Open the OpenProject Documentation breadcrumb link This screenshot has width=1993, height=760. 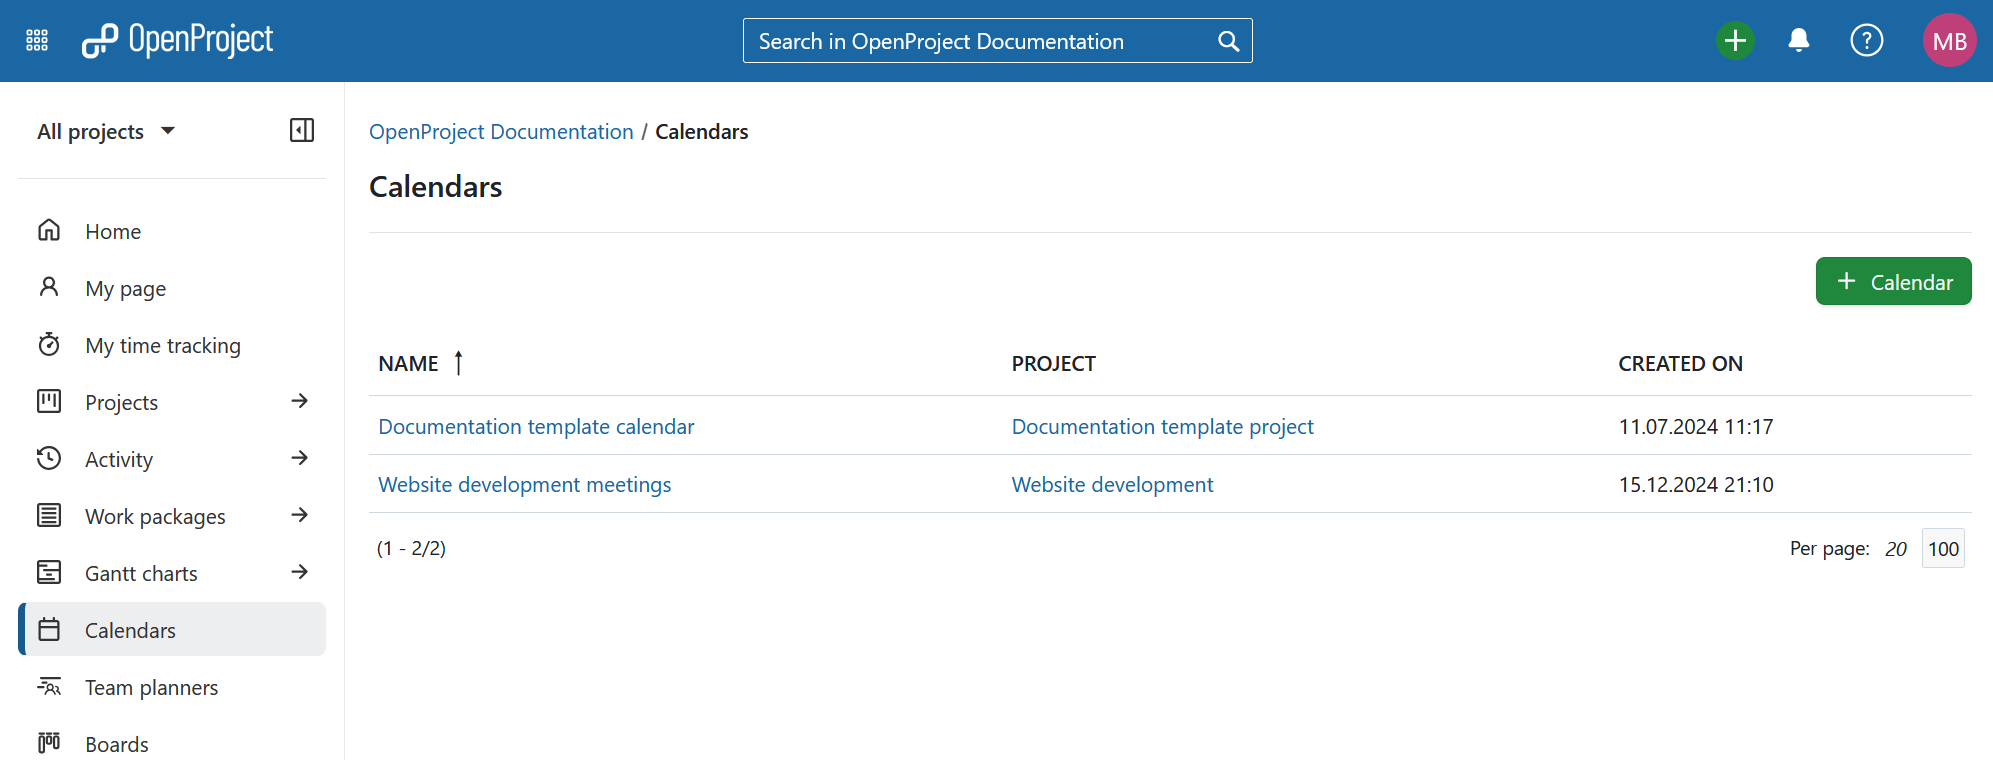(x=501, y=131)
